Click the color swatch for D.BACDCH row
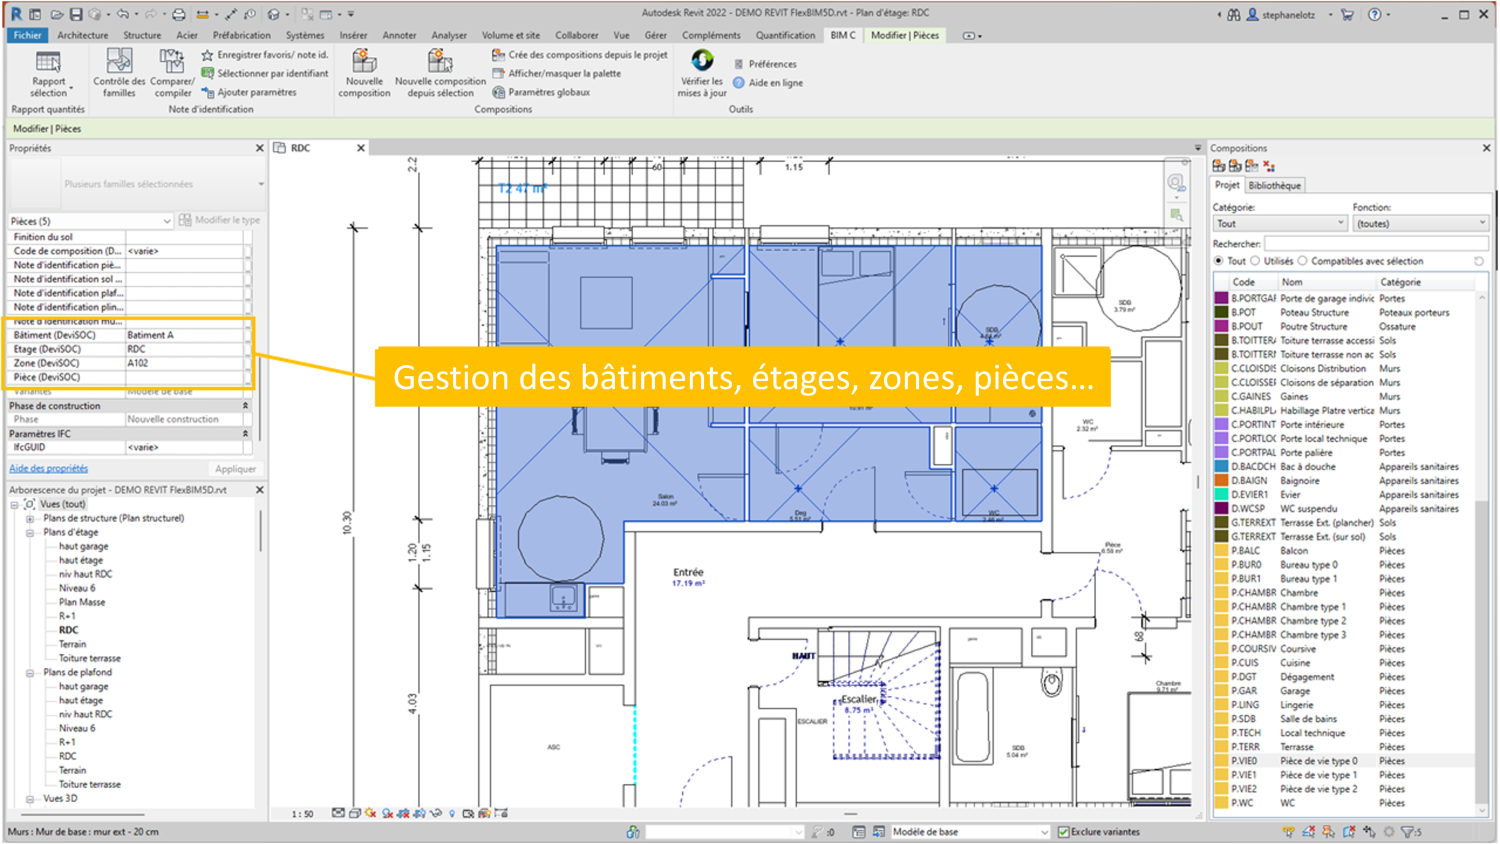Image resolution: width=1500 pixels, height=844 pixels. [x=1221, y=467]
